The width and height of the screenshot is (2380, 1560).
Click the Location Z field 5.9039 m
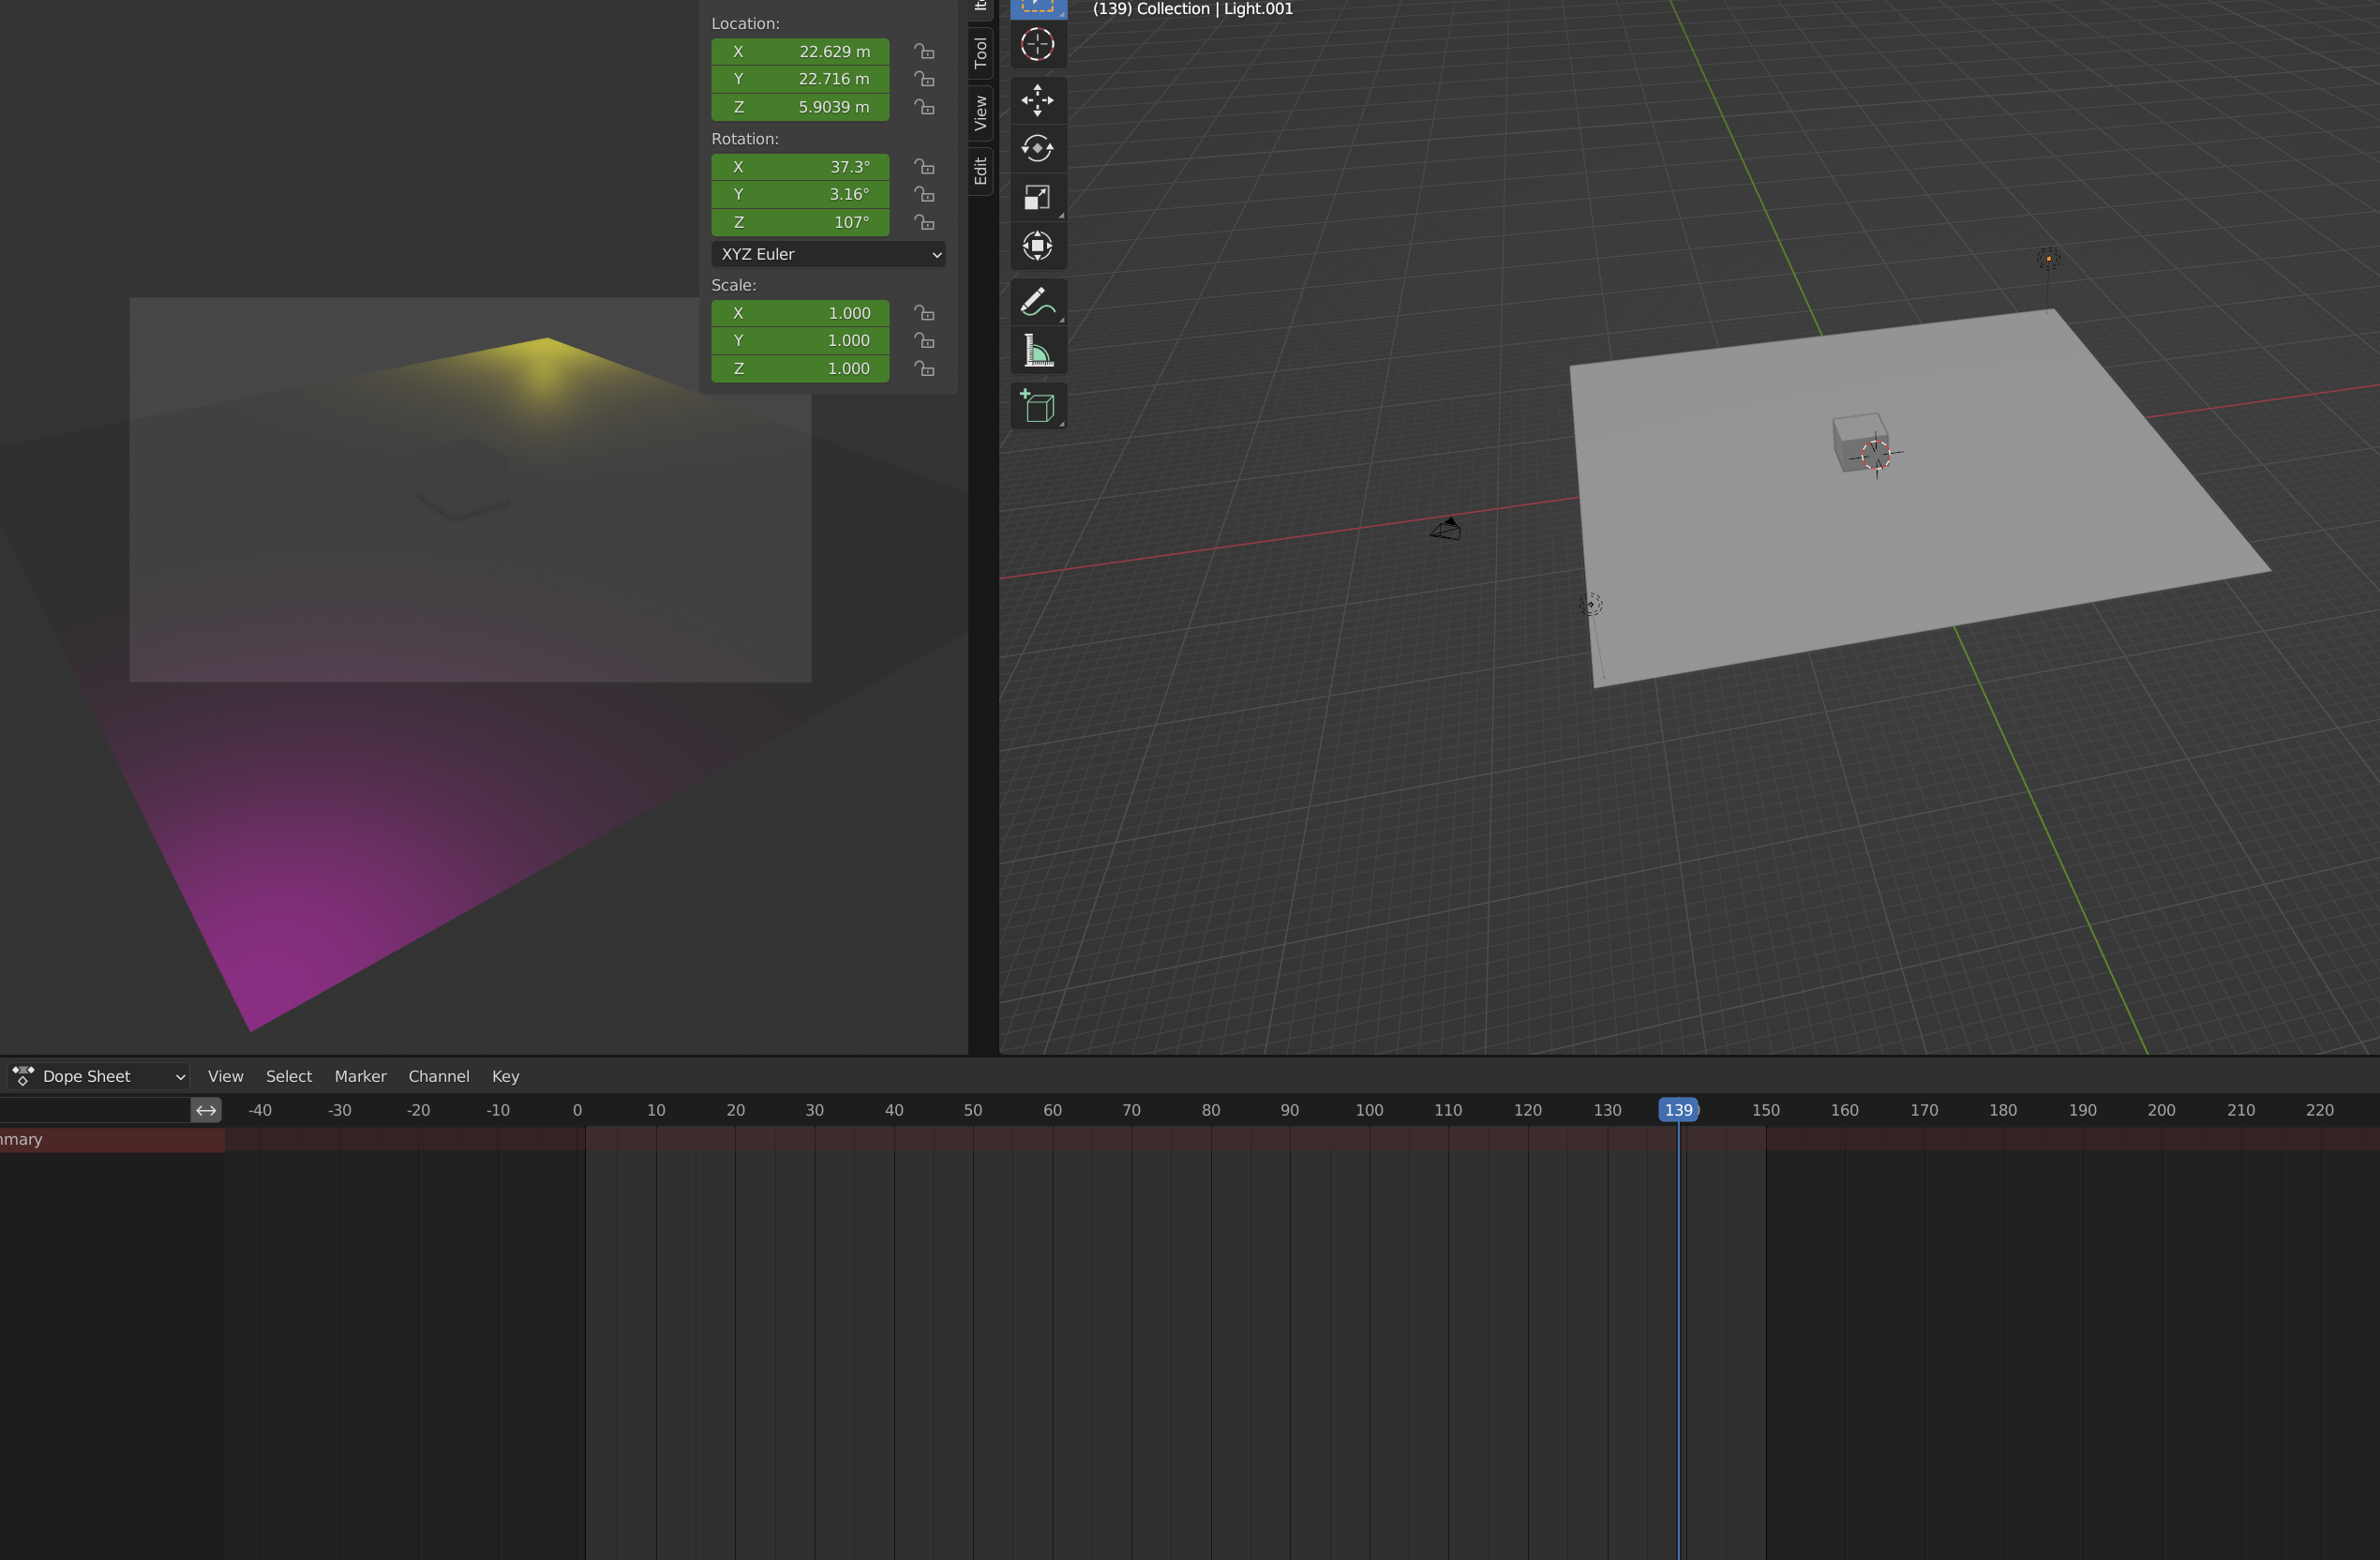click(800, 107)
